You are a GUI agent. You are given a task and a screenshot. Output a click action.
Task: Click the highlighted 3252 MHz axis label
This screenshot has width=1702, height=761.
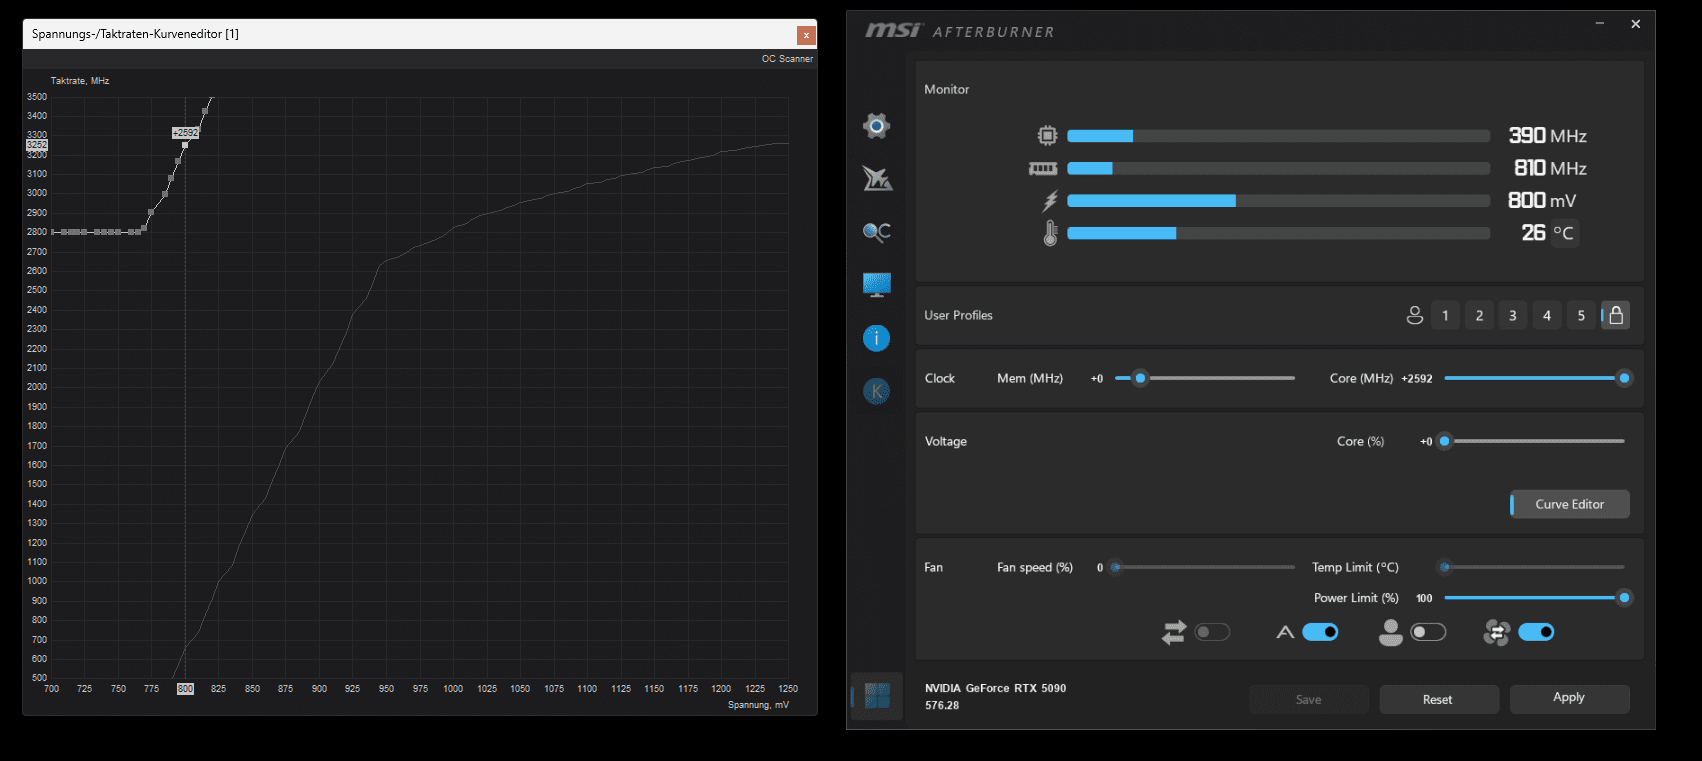[36, 145]
